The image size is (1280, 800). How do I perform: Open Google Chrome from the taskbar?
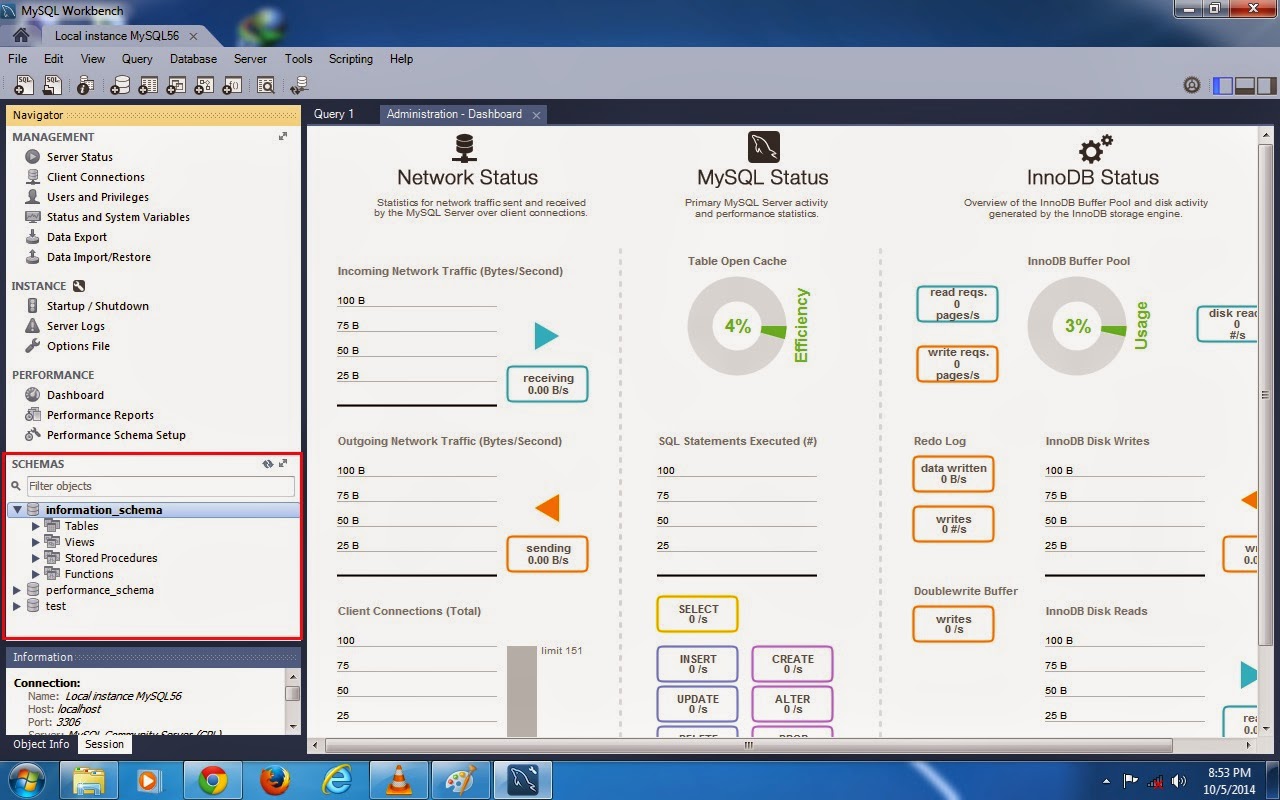tap(212, 780)
